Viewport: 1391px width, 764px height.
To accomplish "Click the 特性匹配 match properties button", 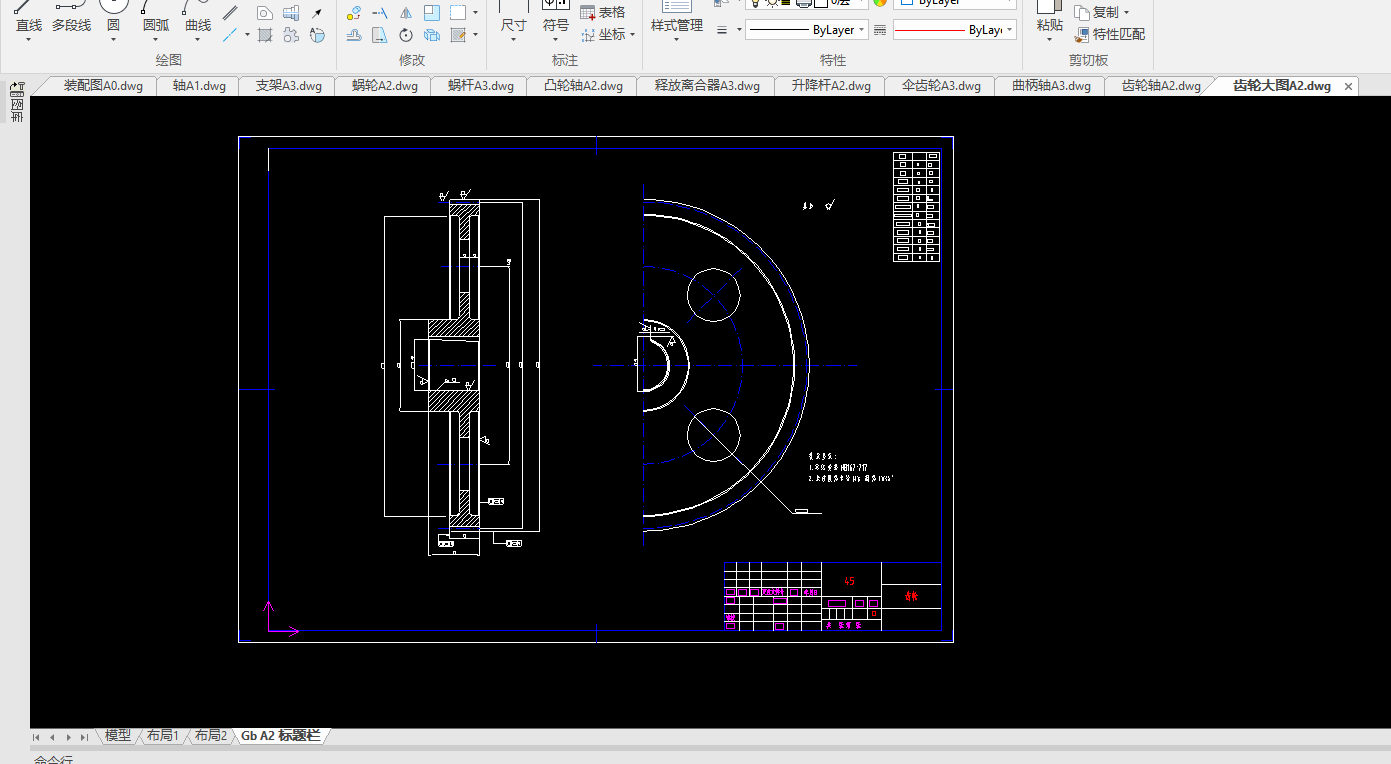I will pos(1110,34).
